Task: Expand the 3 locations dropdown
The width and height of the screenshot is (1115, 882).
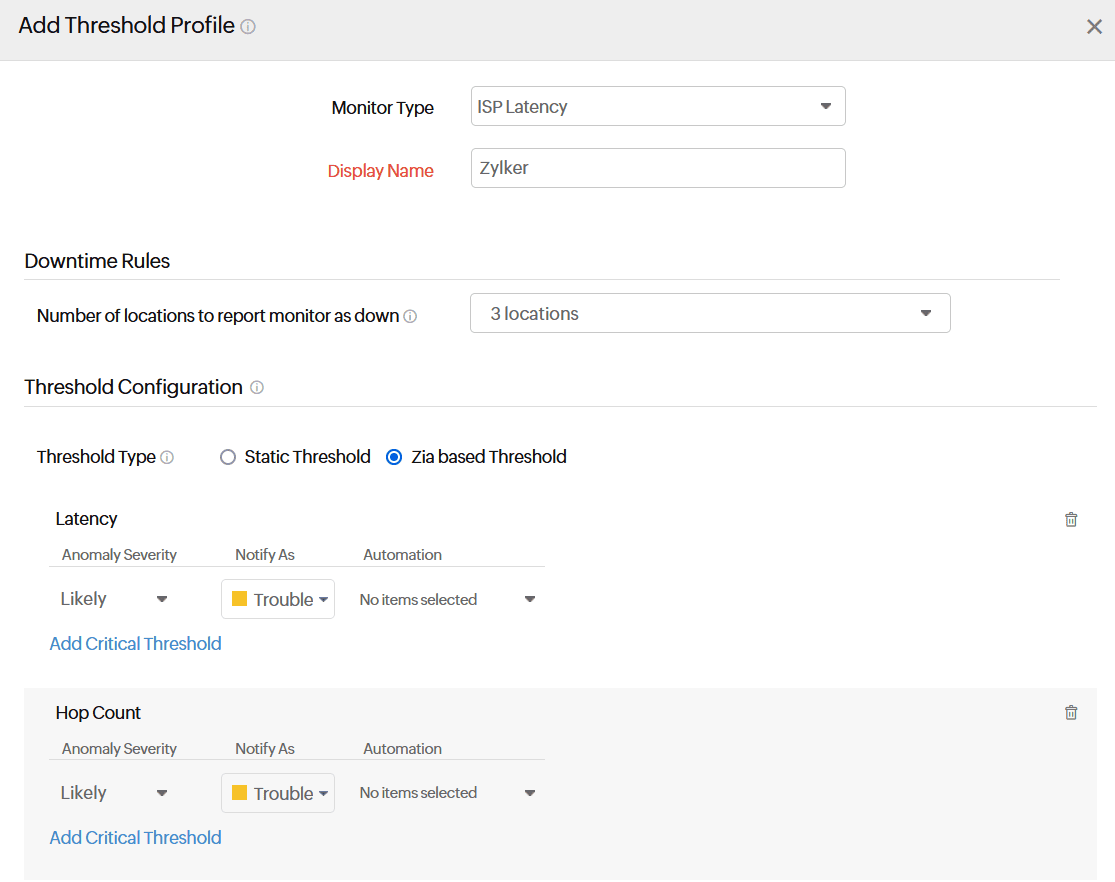Action: coord(709,313)
